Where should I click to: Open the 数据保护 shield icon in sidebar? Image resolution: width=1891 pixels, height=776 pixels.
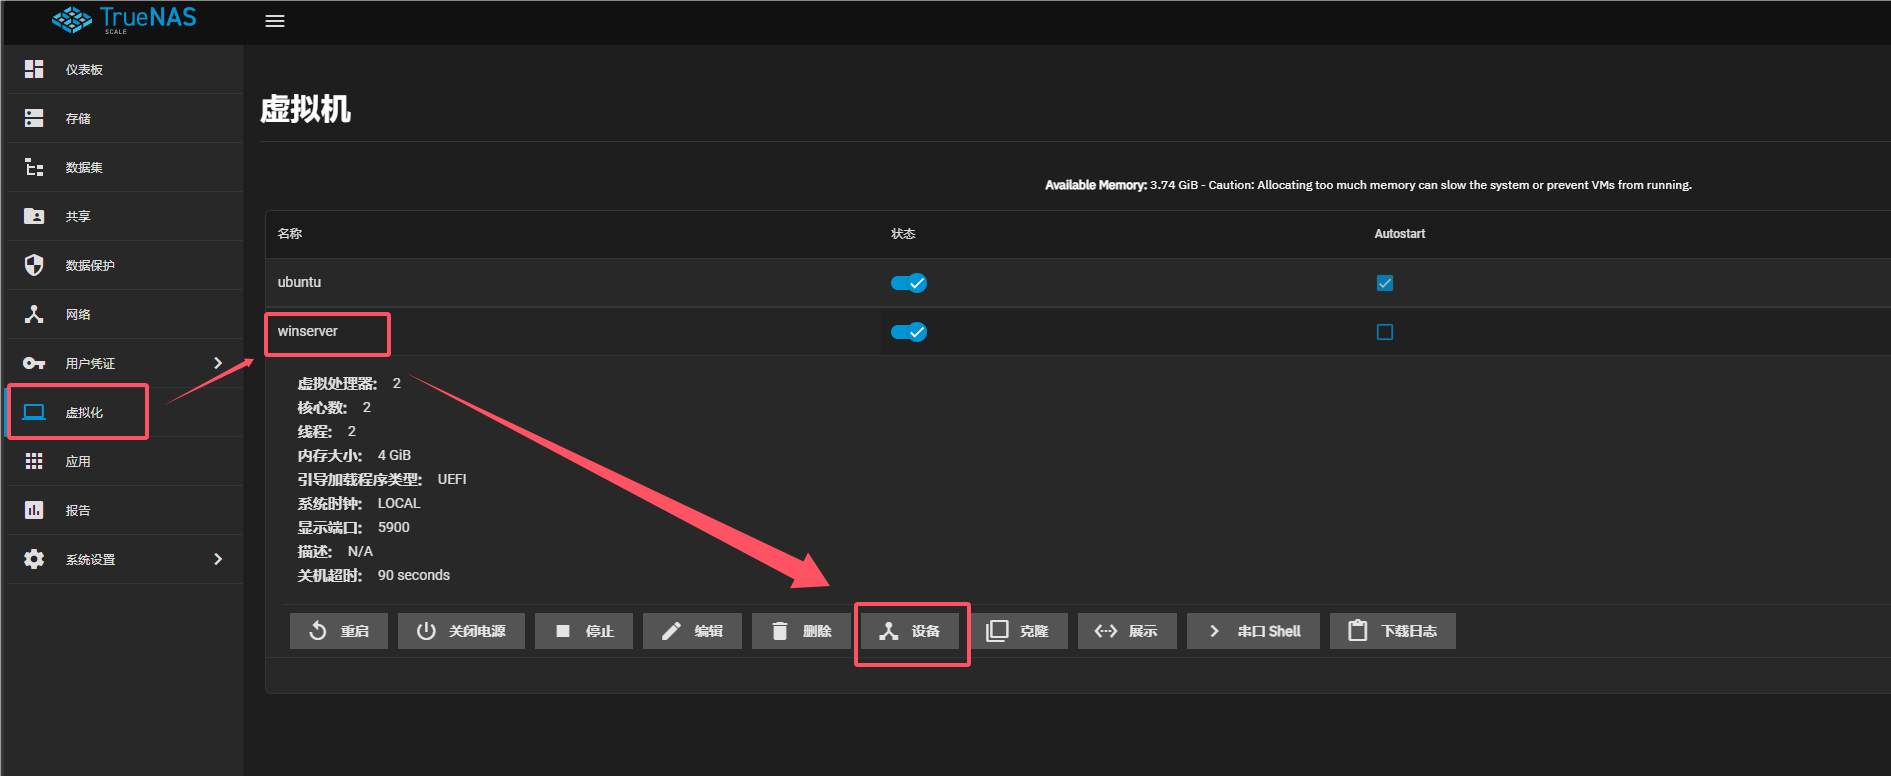click(34, 265)
